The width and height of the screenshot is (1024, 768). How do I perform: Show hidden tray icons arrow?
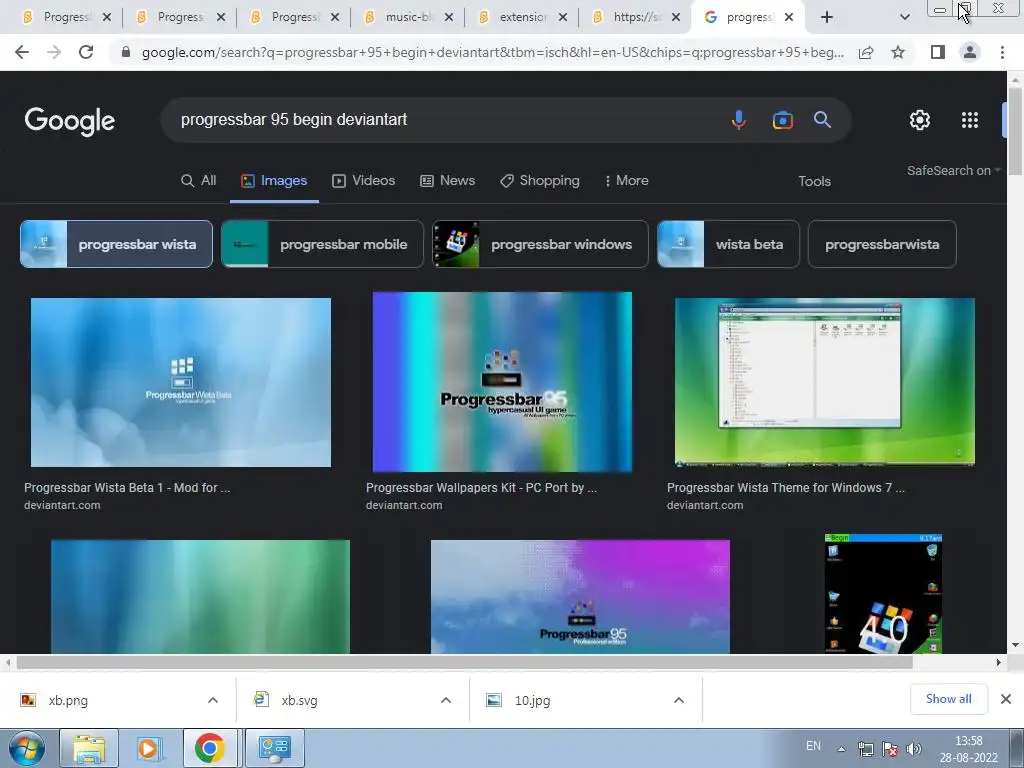coord(842,749)
